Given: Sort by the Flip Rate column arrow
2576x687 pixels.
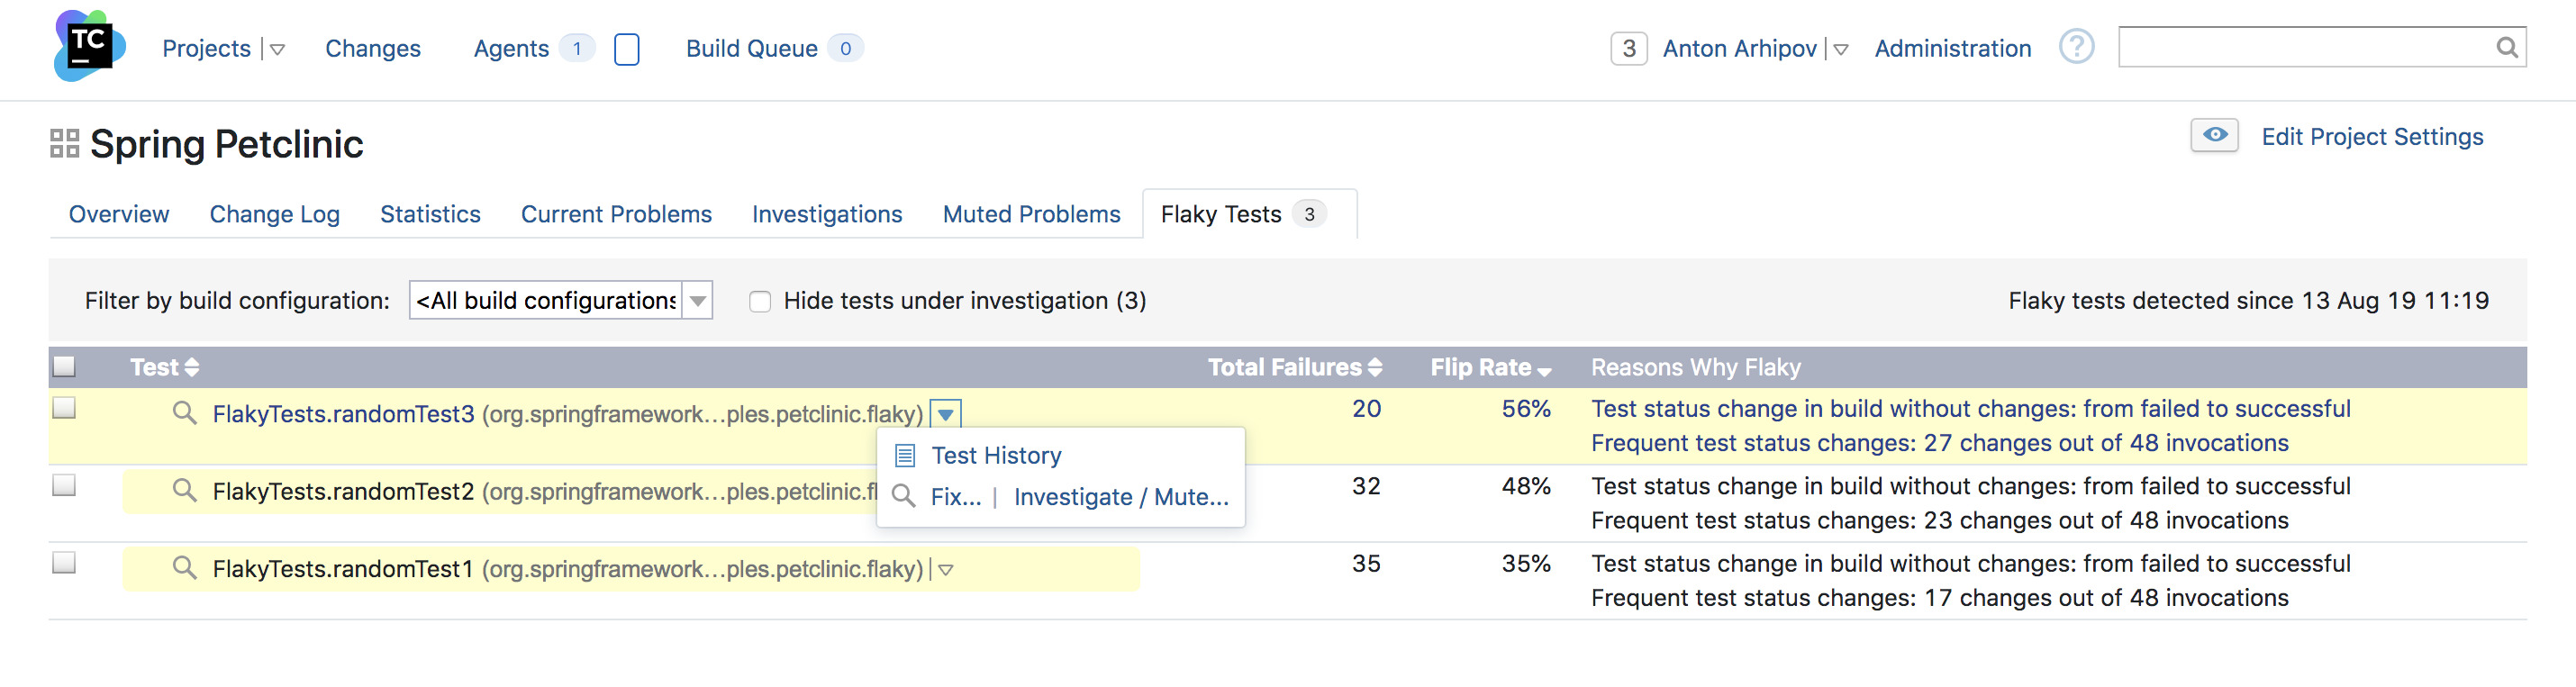Looking at the screenshot, I should [1544, 371].
